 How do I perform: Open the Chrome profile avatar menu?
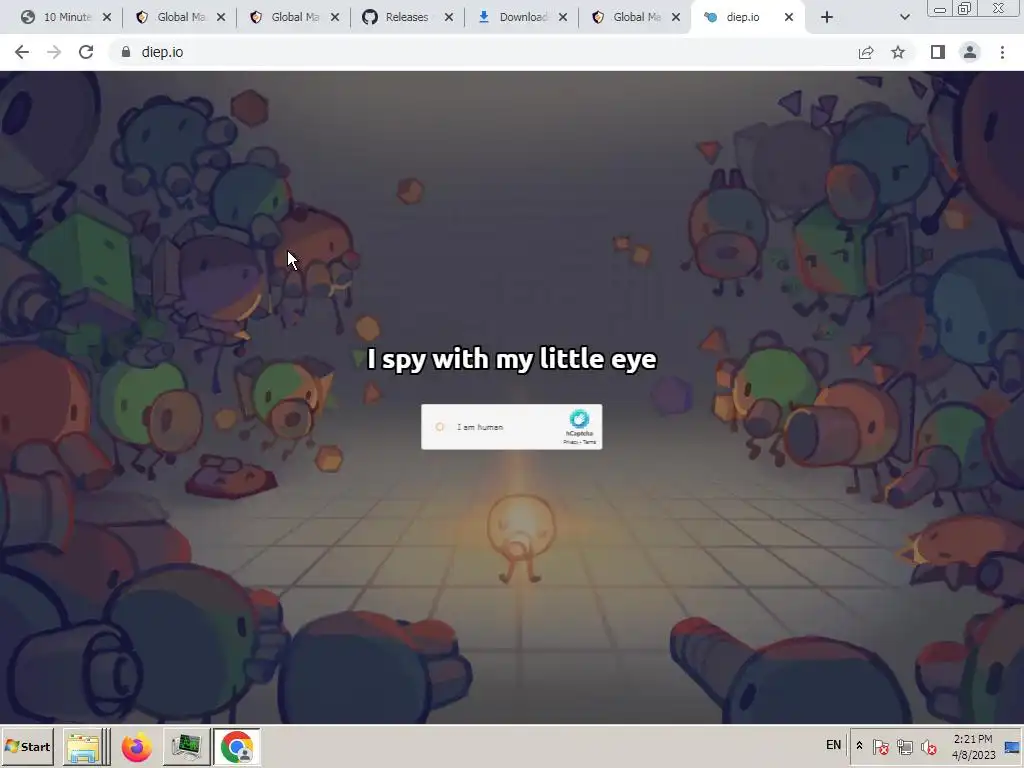(970, 52)
